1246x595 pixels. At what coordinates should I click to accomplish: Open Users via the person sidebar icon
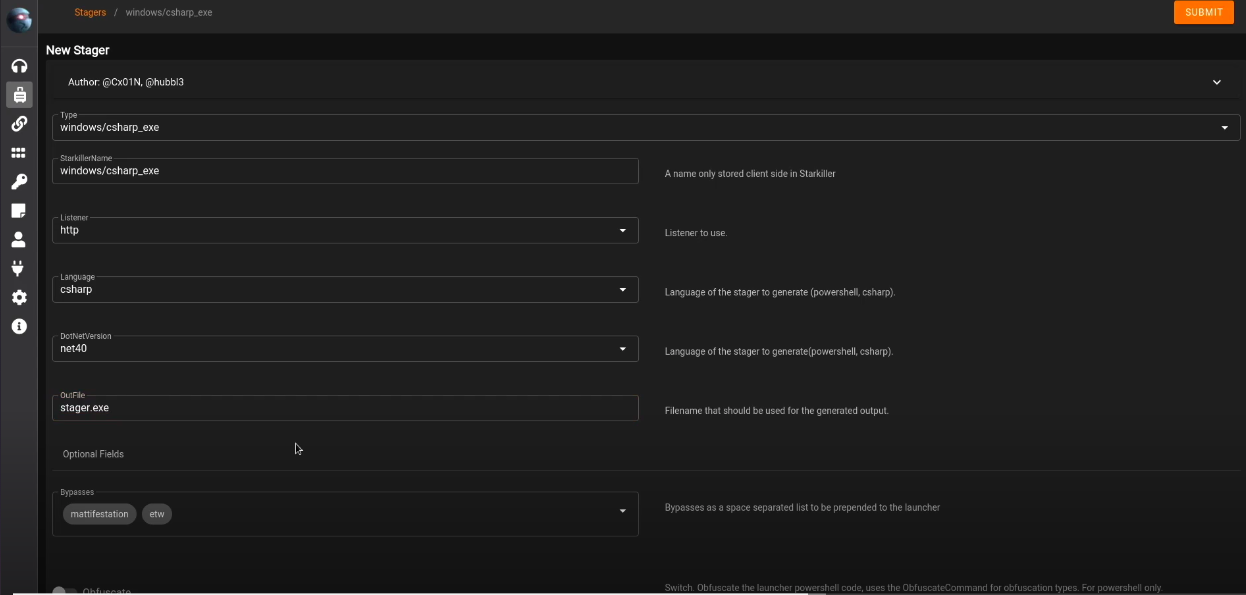[19, 240]
